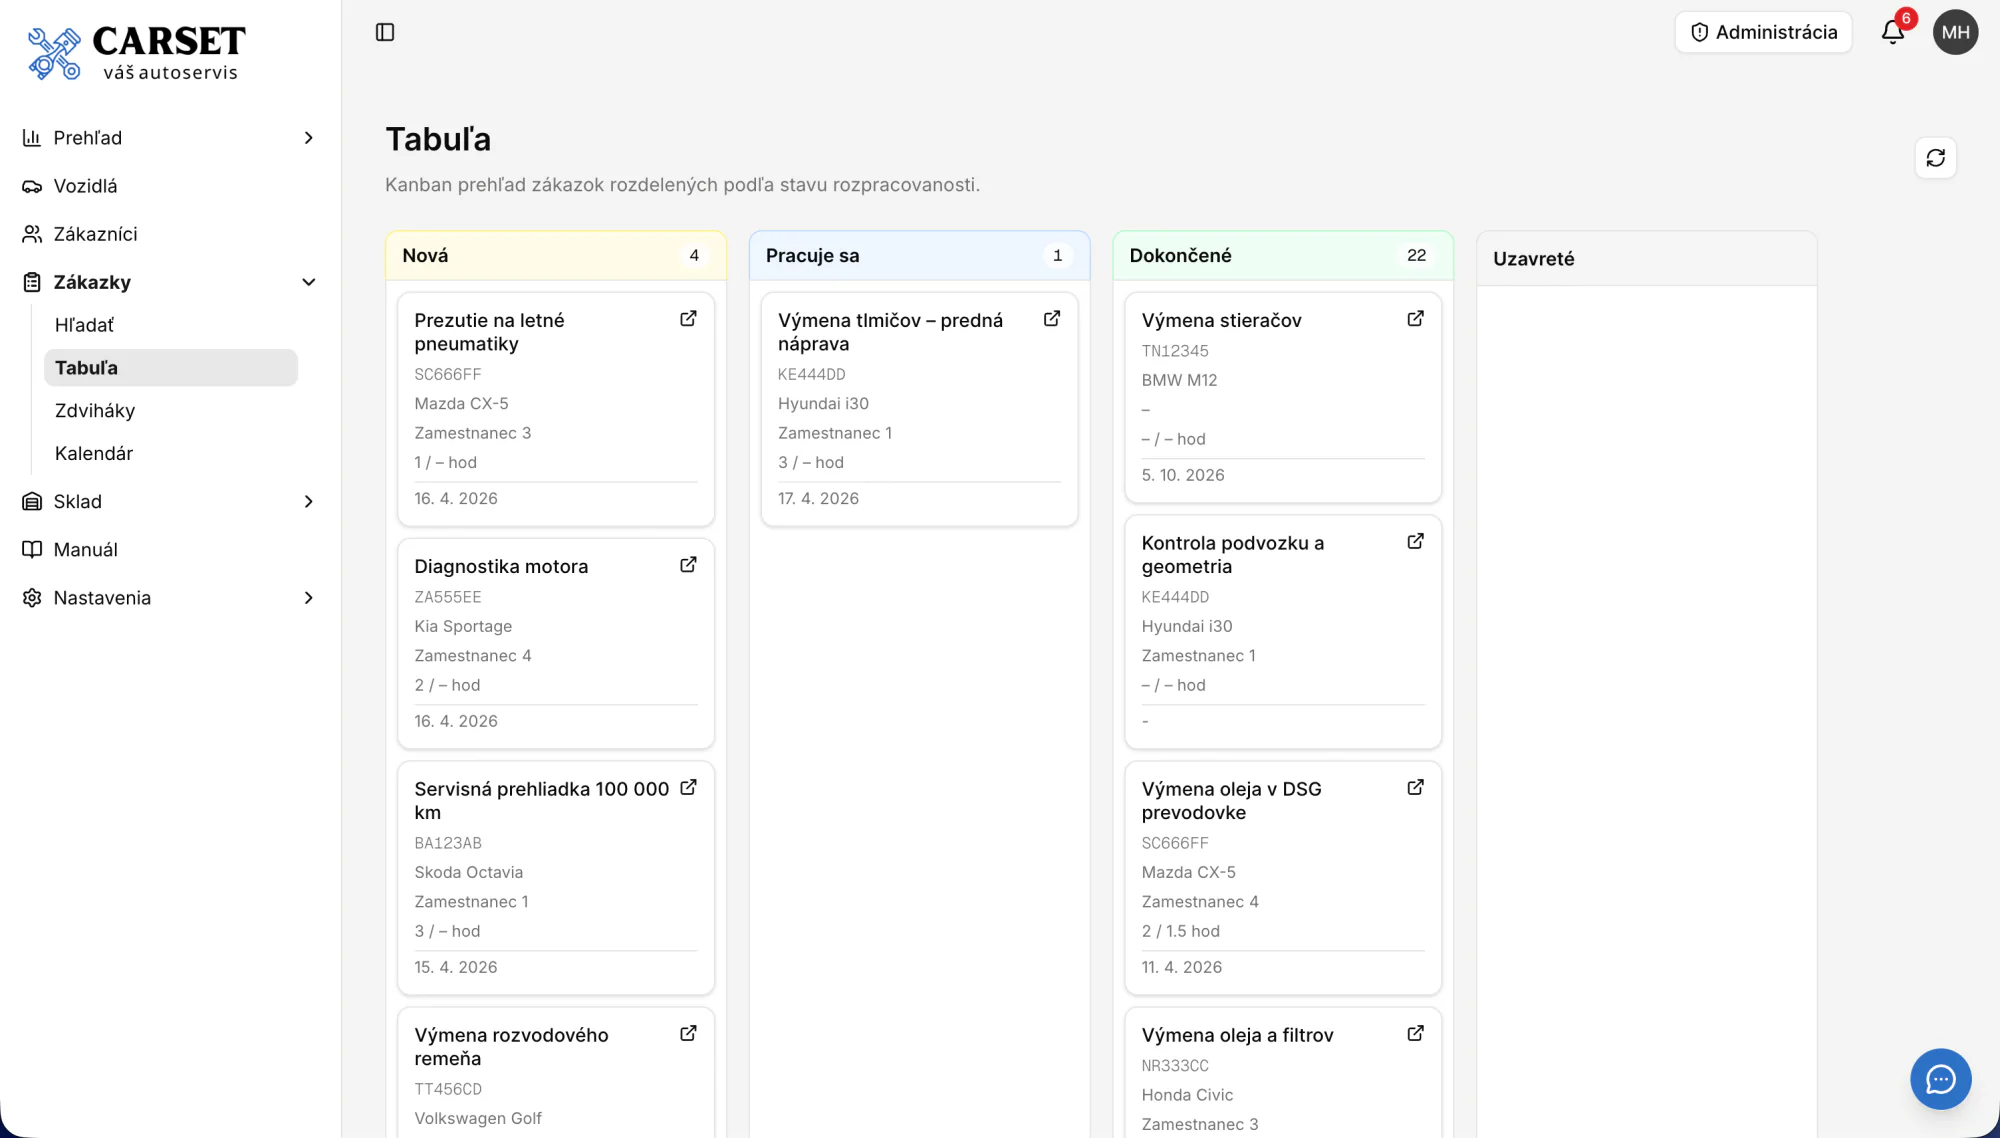Open Prezutie na letné pneumatiky in new window

click(x=688, y=318)
